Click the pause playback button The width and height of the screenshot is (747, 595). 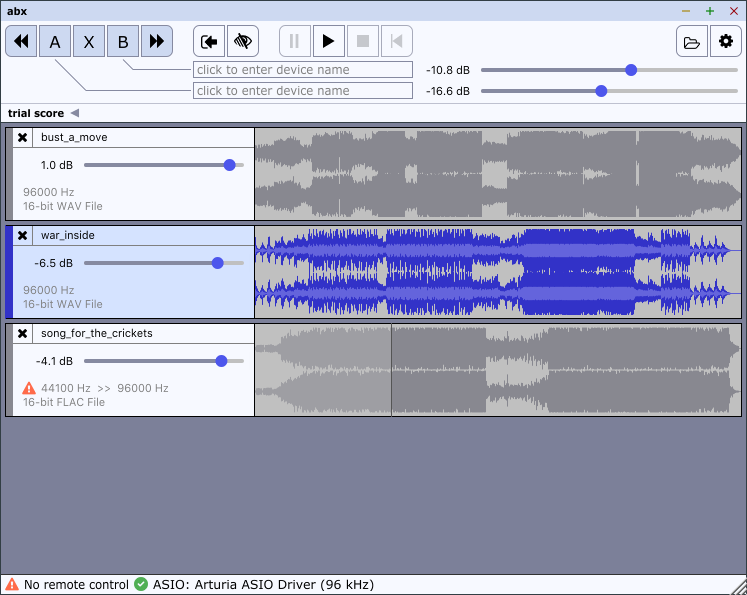(294, 41)
